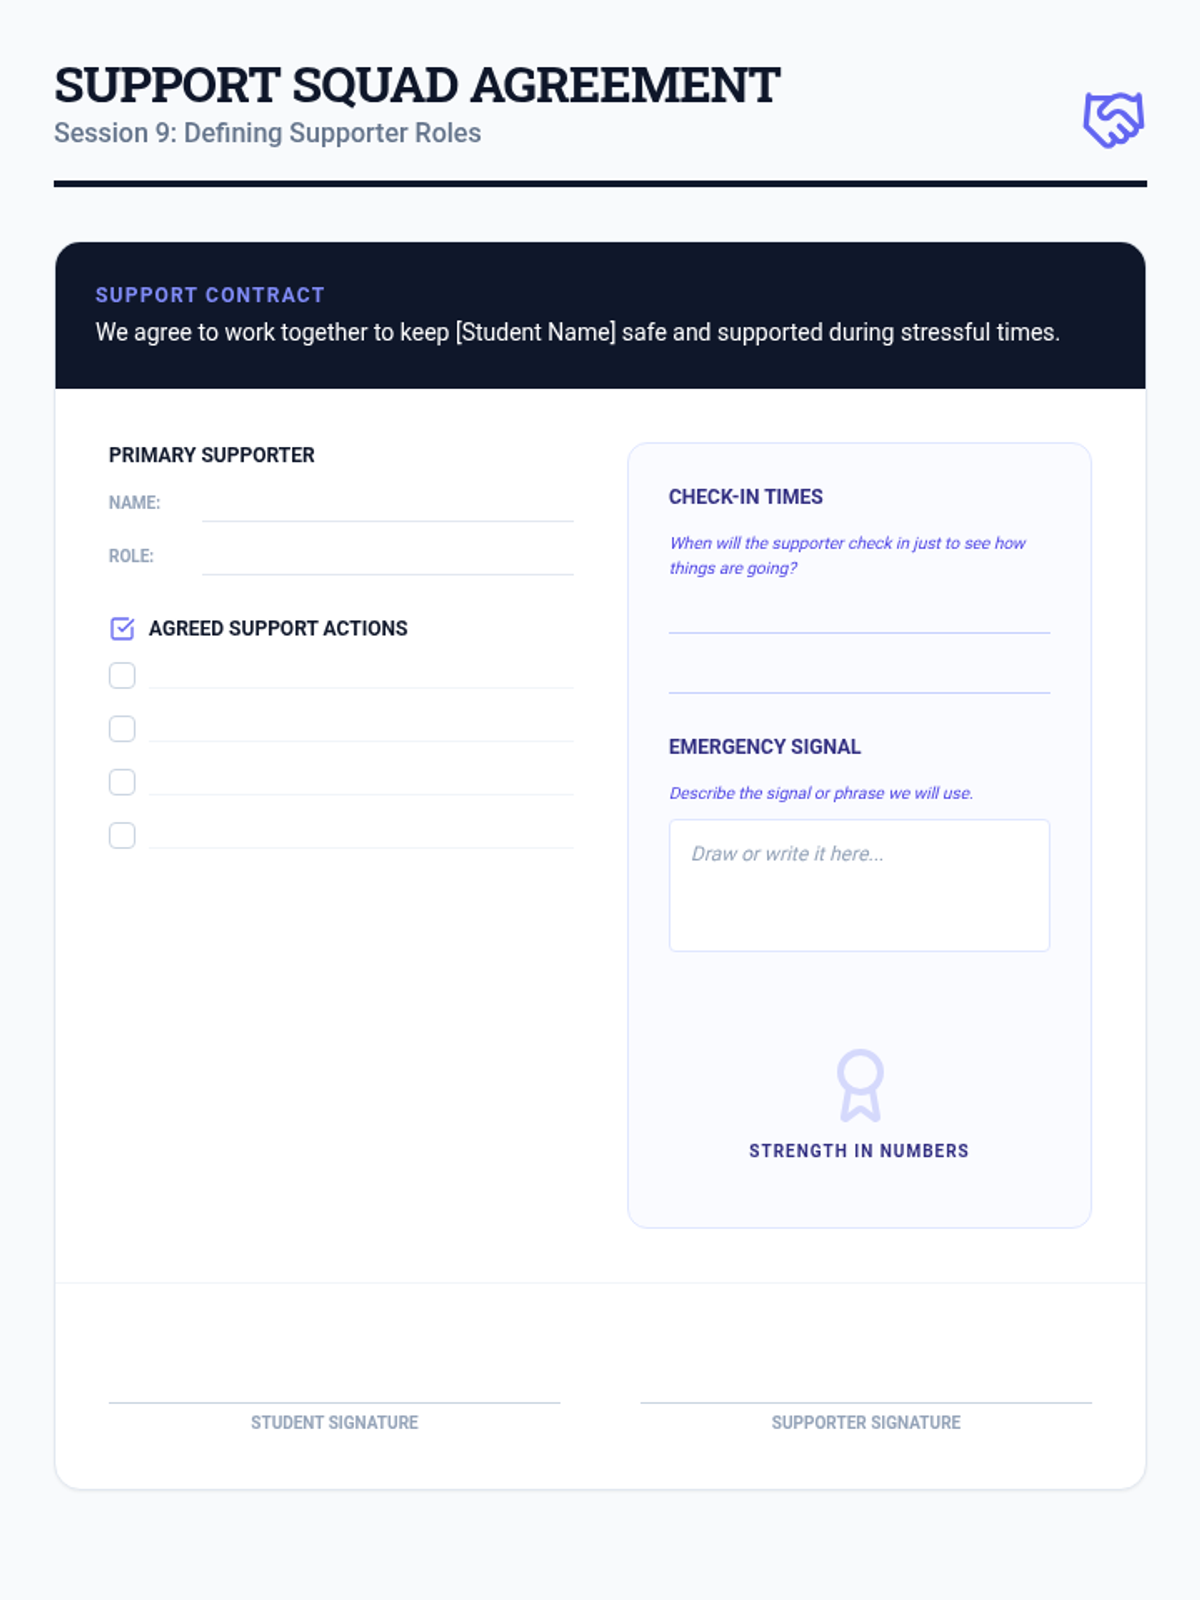Click the award ribbon icon
Viewport: 1200px width, 1600px height.
860,1085
